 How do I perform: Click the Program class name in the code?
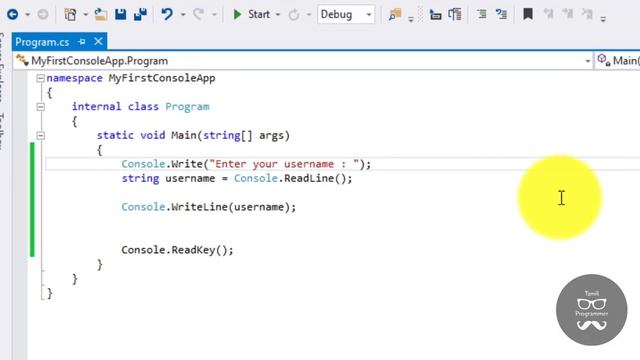(187, 107)
